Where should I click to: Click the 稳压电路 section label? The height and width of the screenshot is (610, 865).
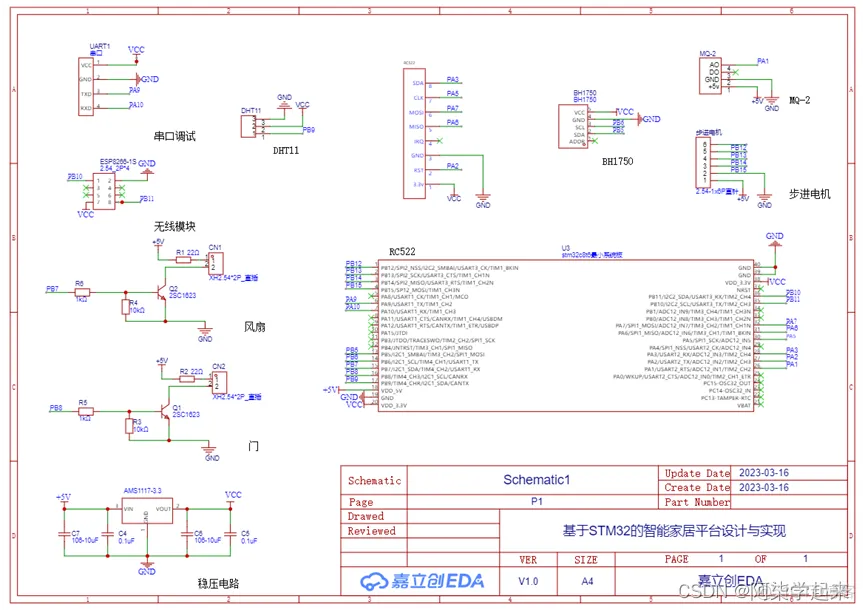tap(218, 584)
